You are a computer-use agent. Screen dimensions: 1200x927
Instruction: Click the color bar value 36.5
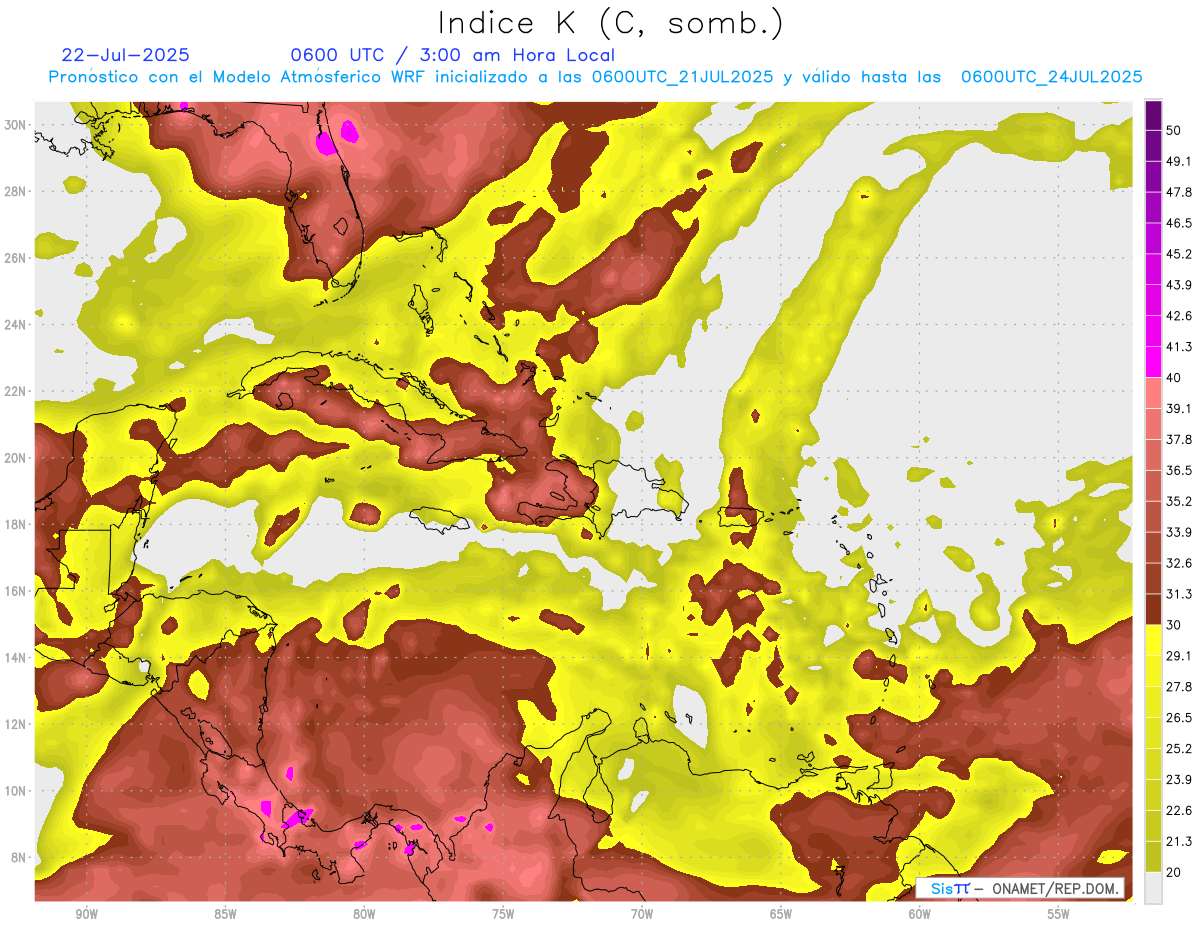point(1179,470)
